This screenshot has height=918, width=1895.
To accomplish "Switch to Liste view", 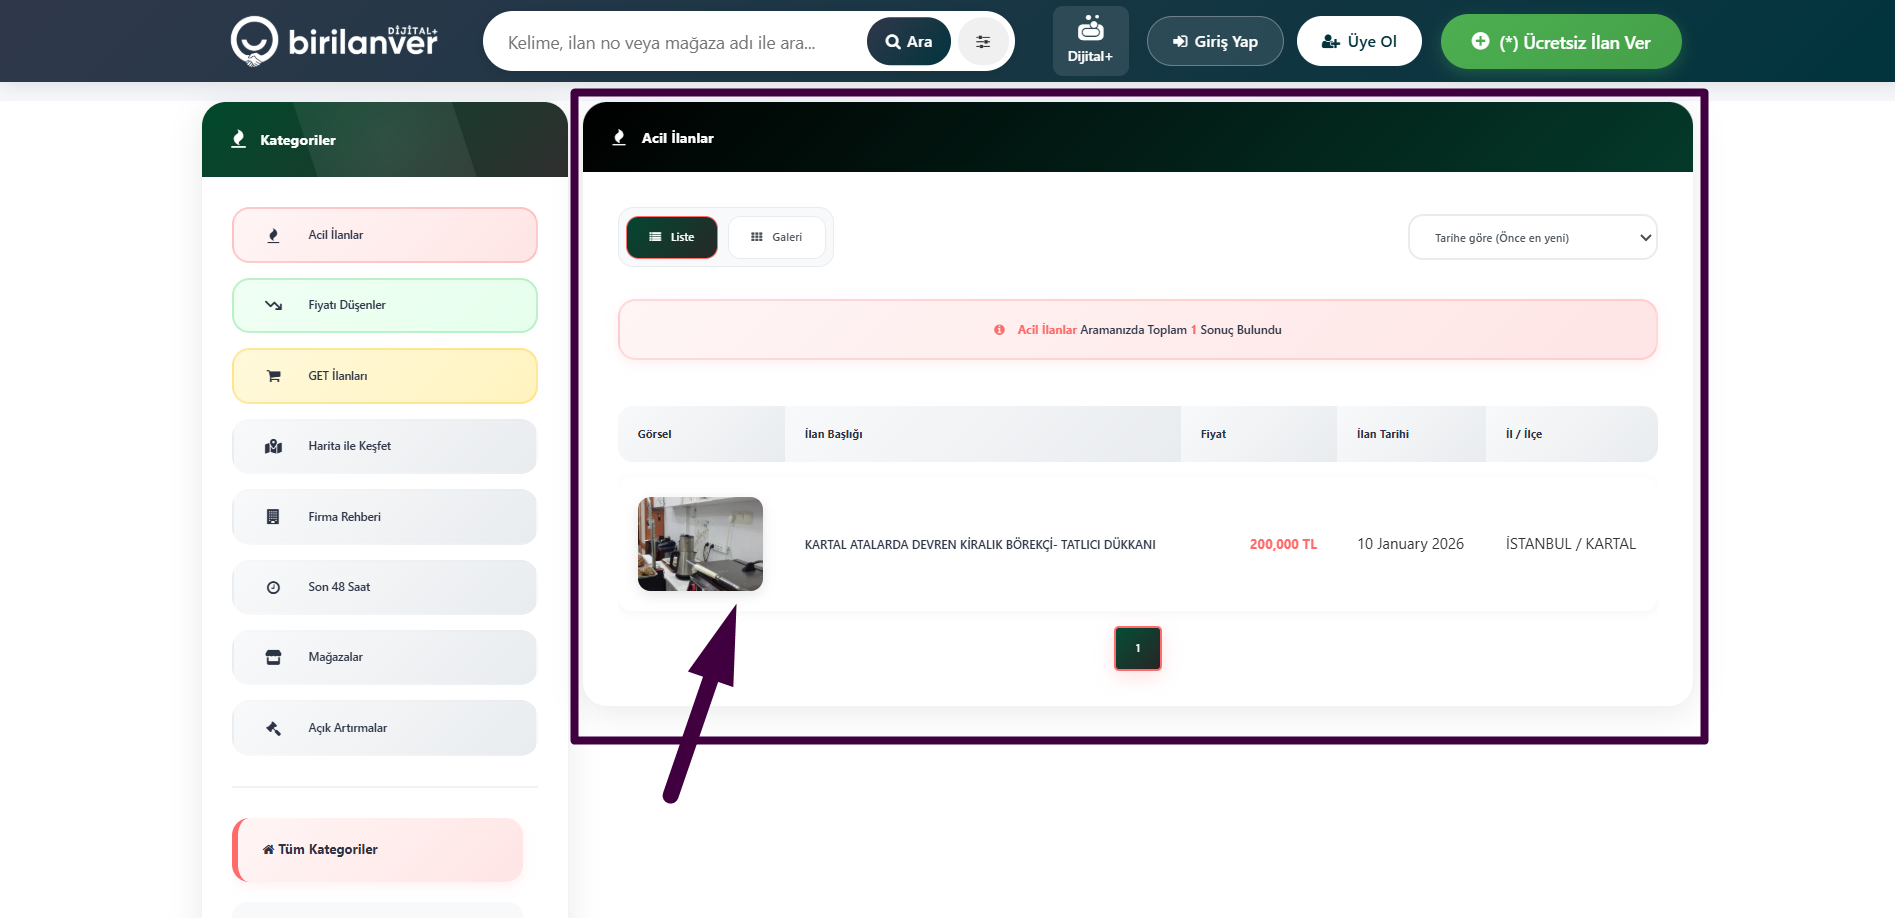I will 672,238.
